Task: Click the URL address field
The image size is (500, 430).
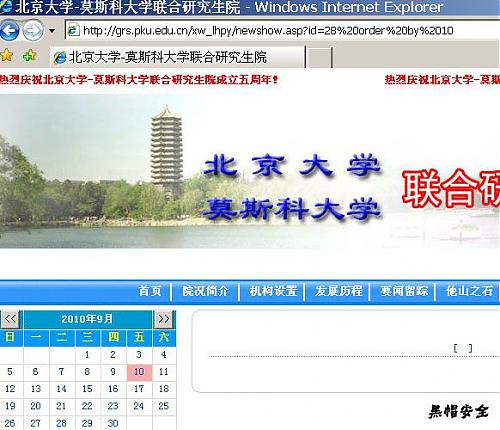Action: pyautogui.click(x=282, y=31)
